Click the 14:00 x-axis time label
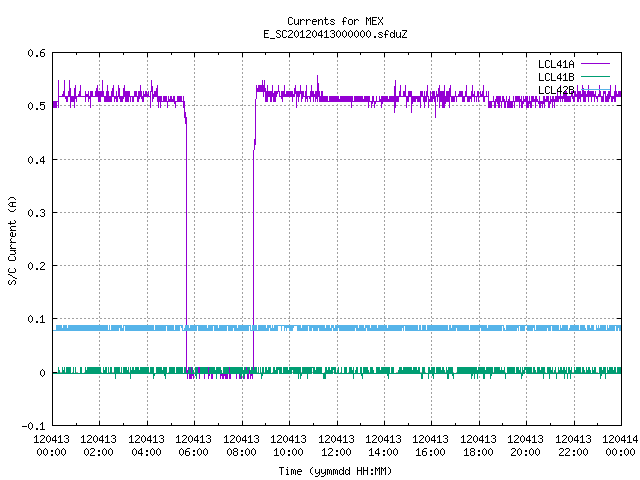The height and width of the screenshot is (480, 640). point(383,452)
